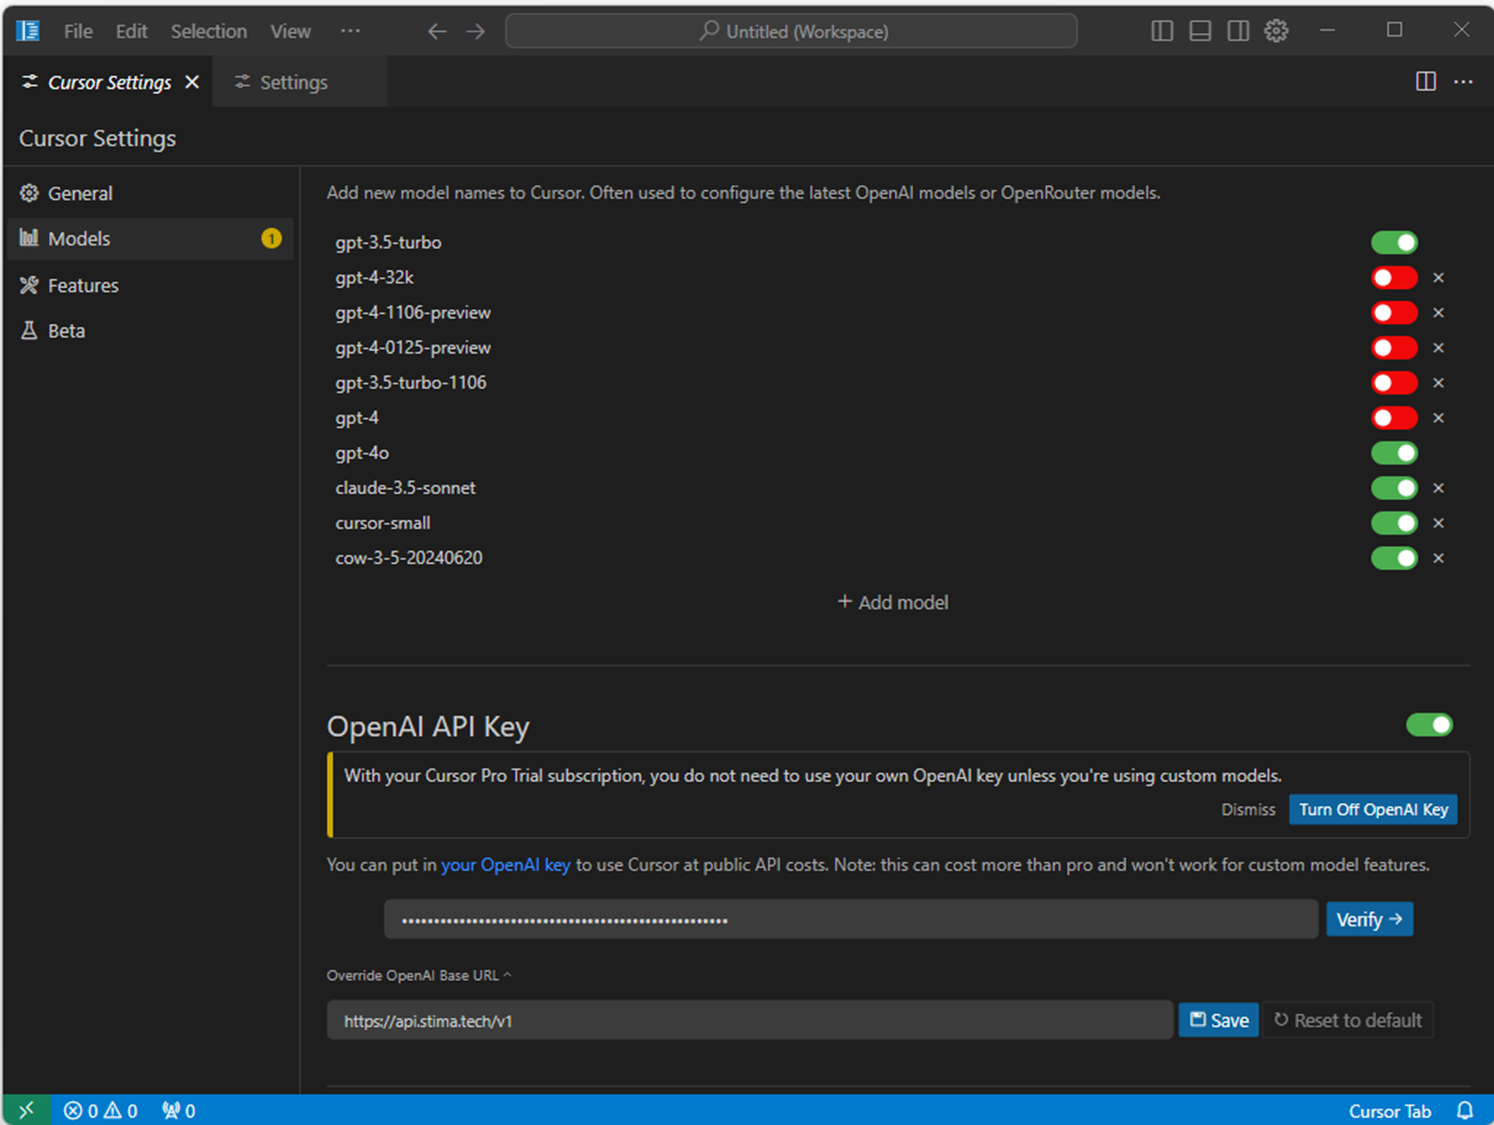Screen dimensions: 1494x1125
Task: Enable the gpt-4 model toggle
Action: pos(1394,418)
